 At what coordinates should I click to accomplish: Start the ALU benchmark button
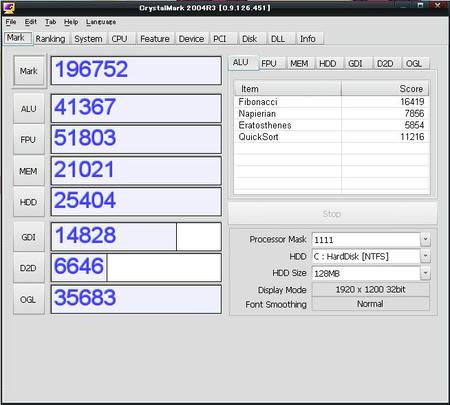(x=29, y=109)
